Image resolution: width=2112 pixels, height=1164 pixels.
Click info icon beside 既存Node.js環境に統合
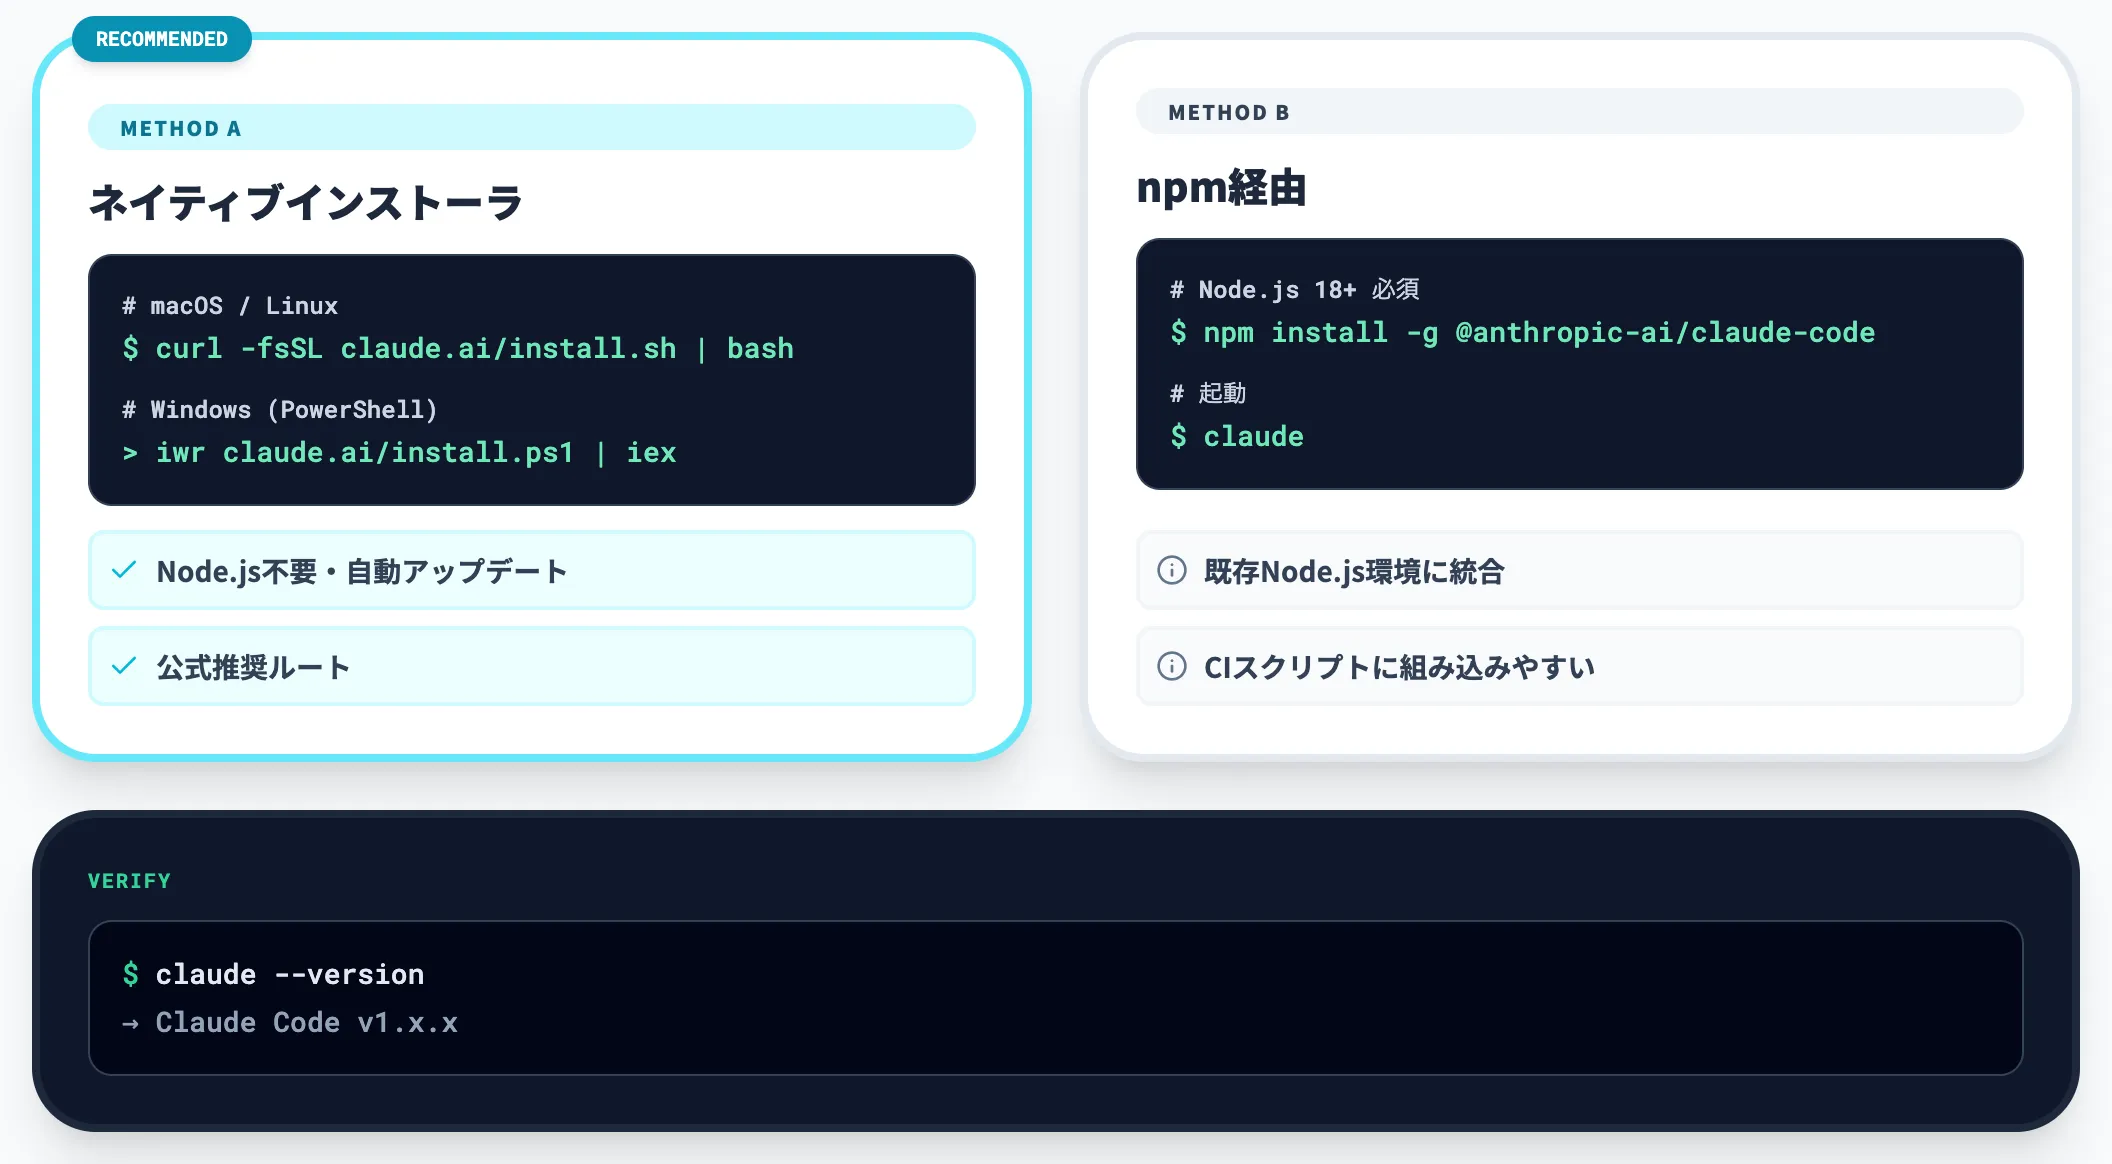pos(1172,571)
